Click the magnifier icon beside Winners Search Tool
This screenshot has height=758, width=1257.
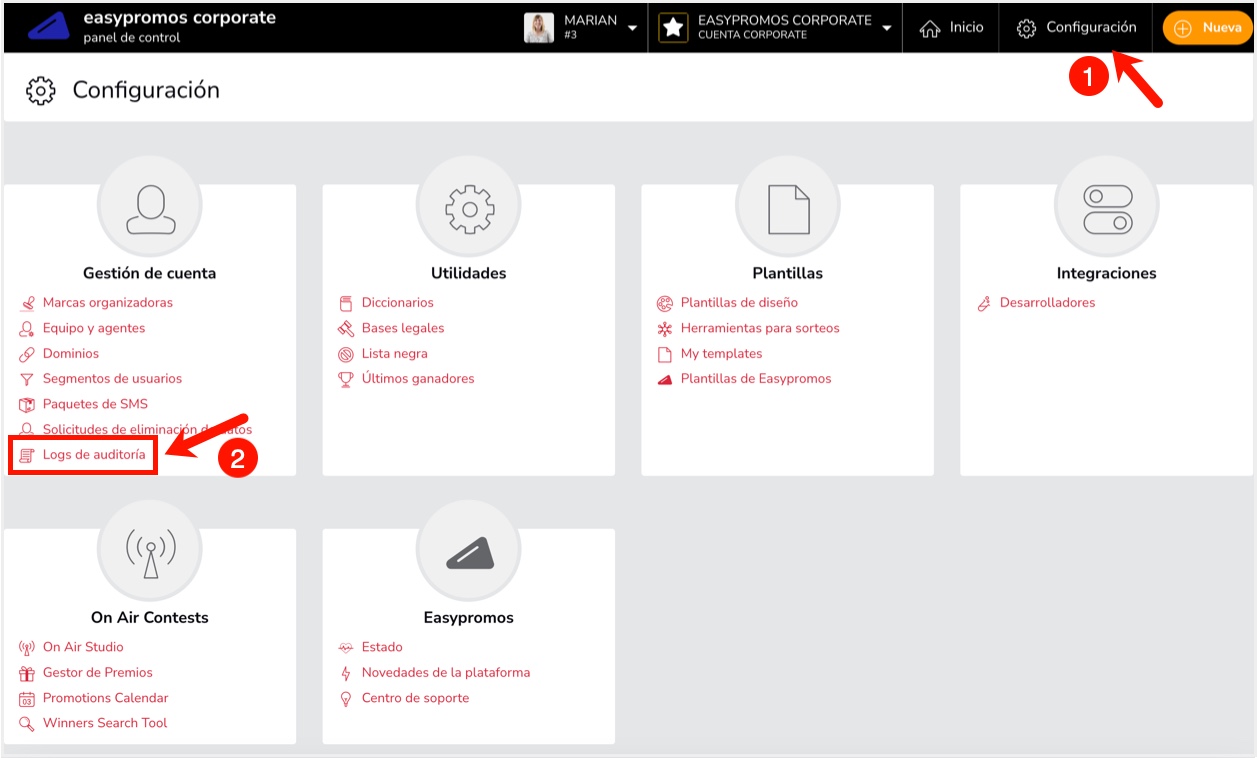tap(27, 723)
